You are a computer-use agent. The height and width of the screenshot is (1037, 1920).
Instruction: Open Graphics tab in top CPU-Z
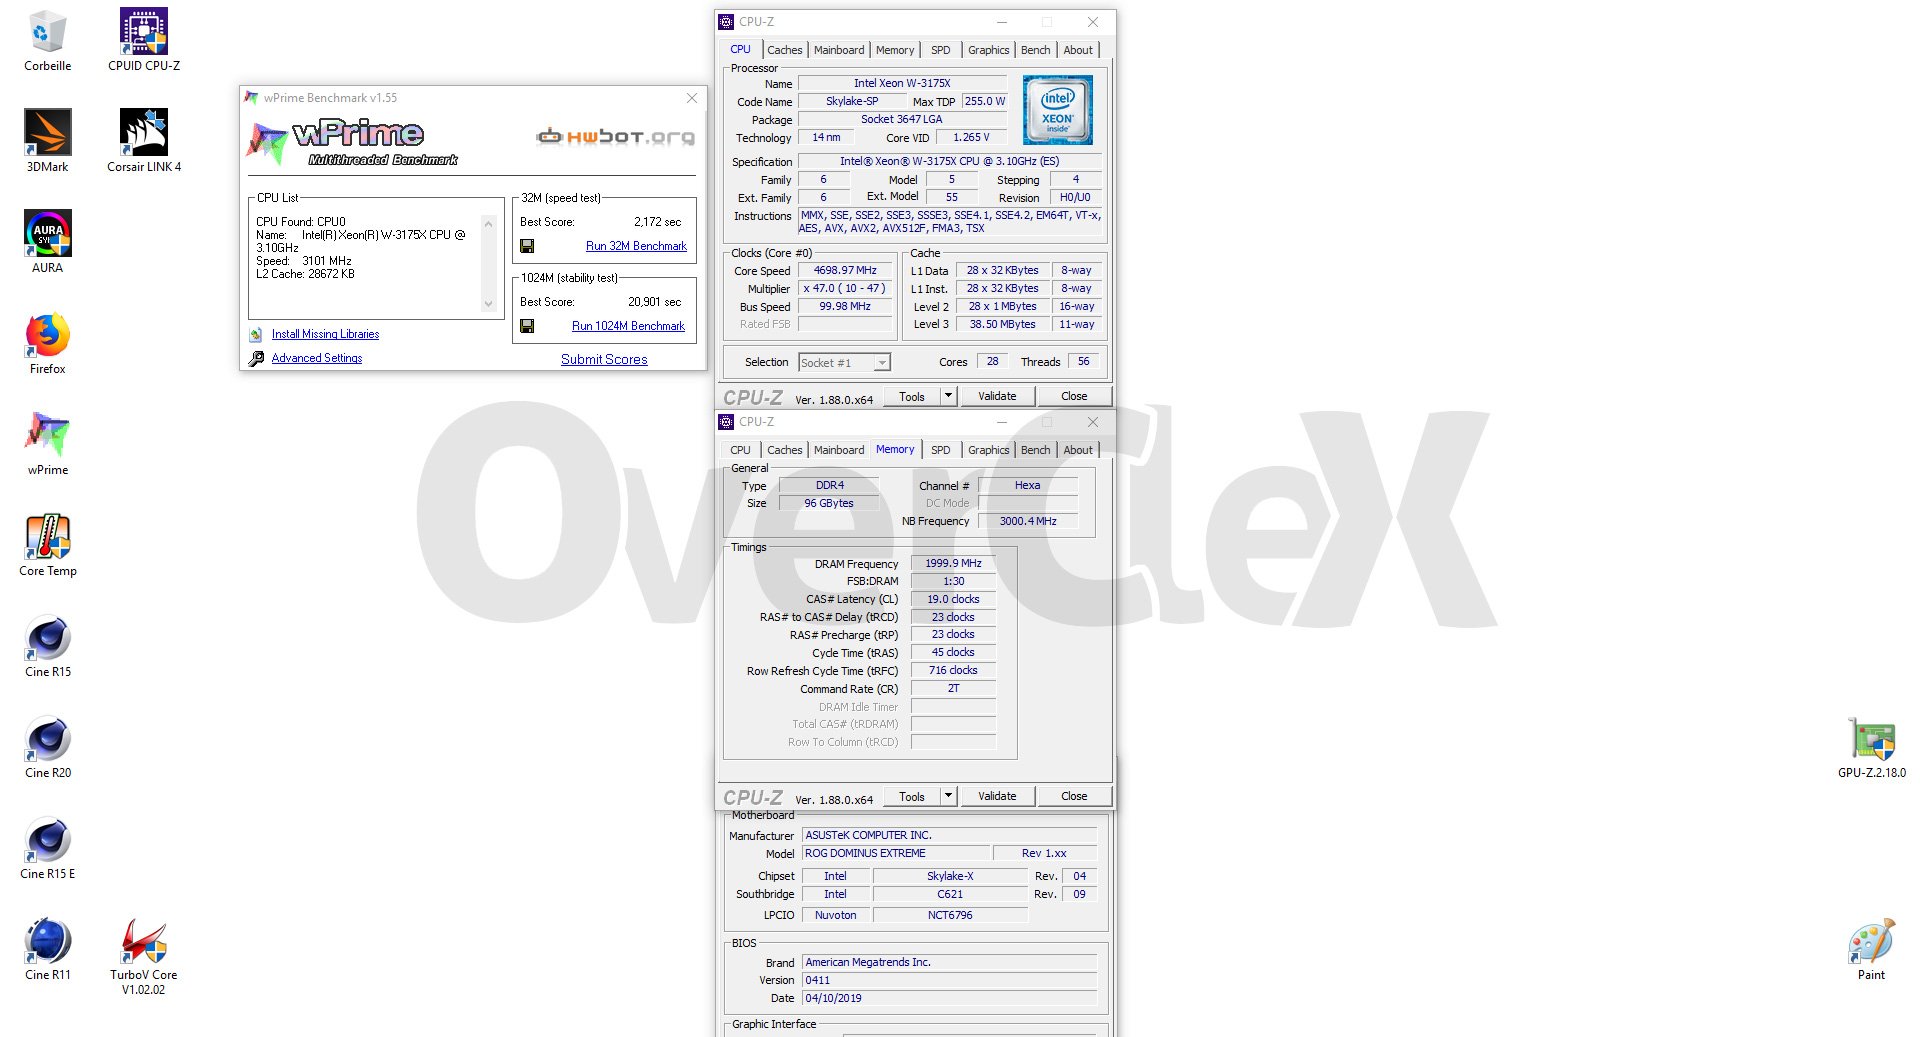[989, 50]
